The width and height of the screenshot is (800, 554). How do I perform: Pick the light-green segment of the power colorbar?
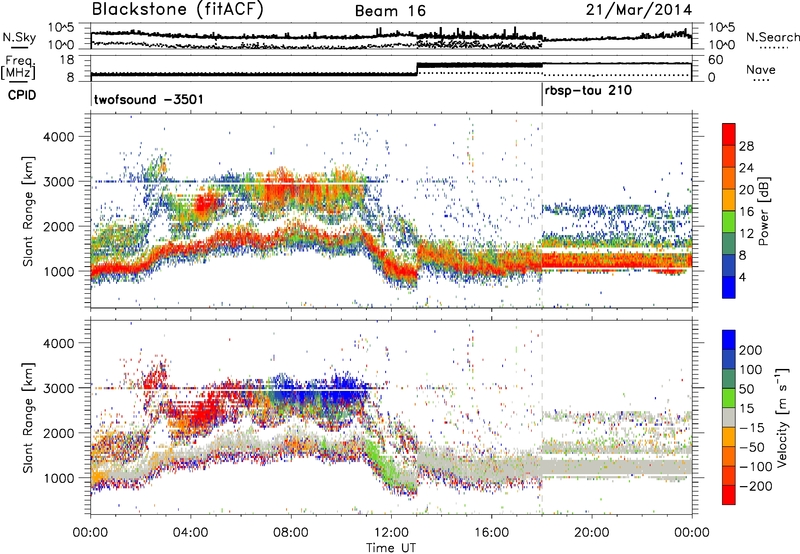pos(729,221)
